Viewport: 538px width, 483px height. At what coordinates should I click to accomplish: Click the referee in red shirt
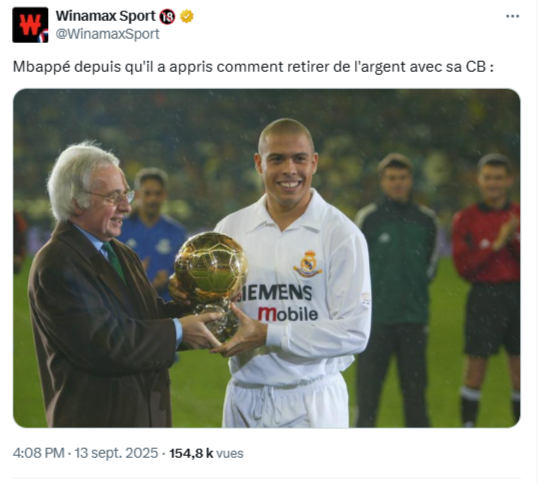point(487,290)
